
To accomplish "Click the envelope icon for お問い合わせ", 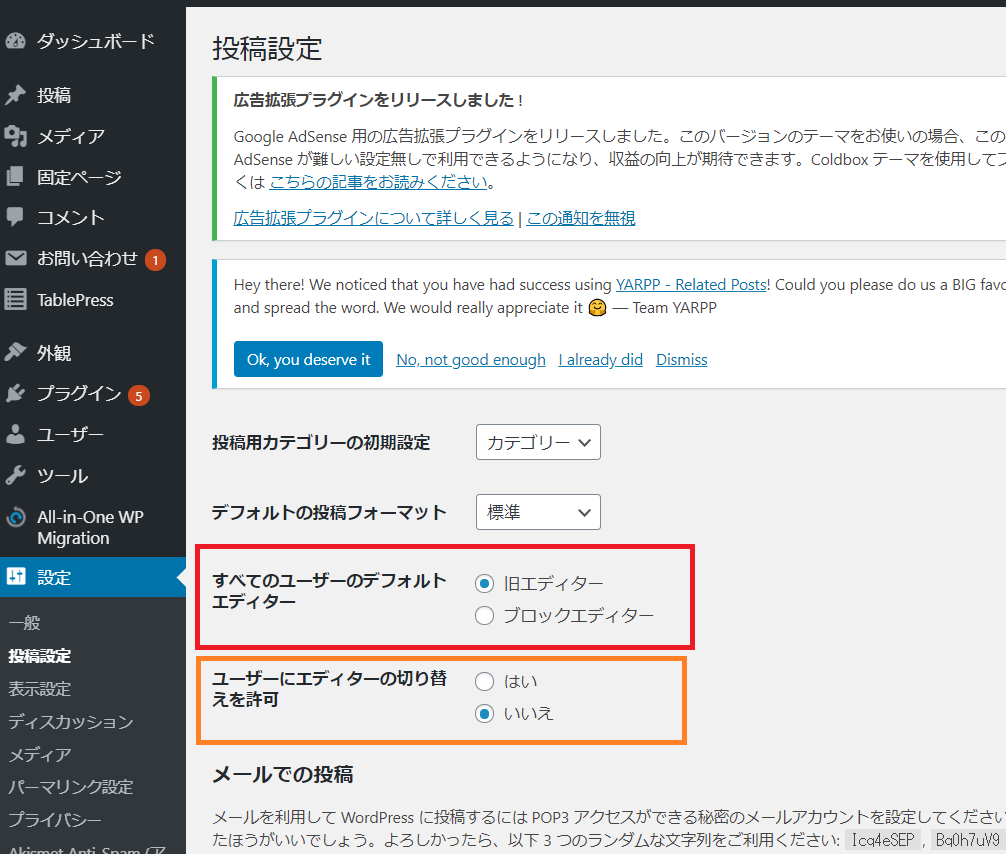I will pos(16,258).
